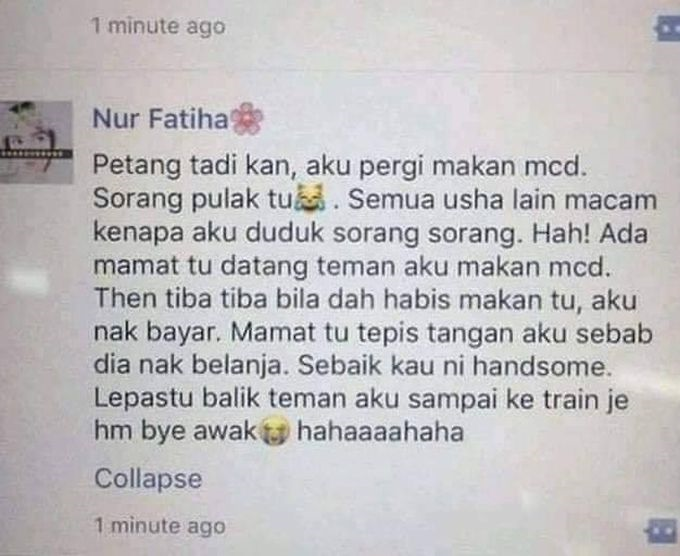Screen dimensions: 680x556
Task: Click the options icon beside the top timestamp
Action: (667, 29)
